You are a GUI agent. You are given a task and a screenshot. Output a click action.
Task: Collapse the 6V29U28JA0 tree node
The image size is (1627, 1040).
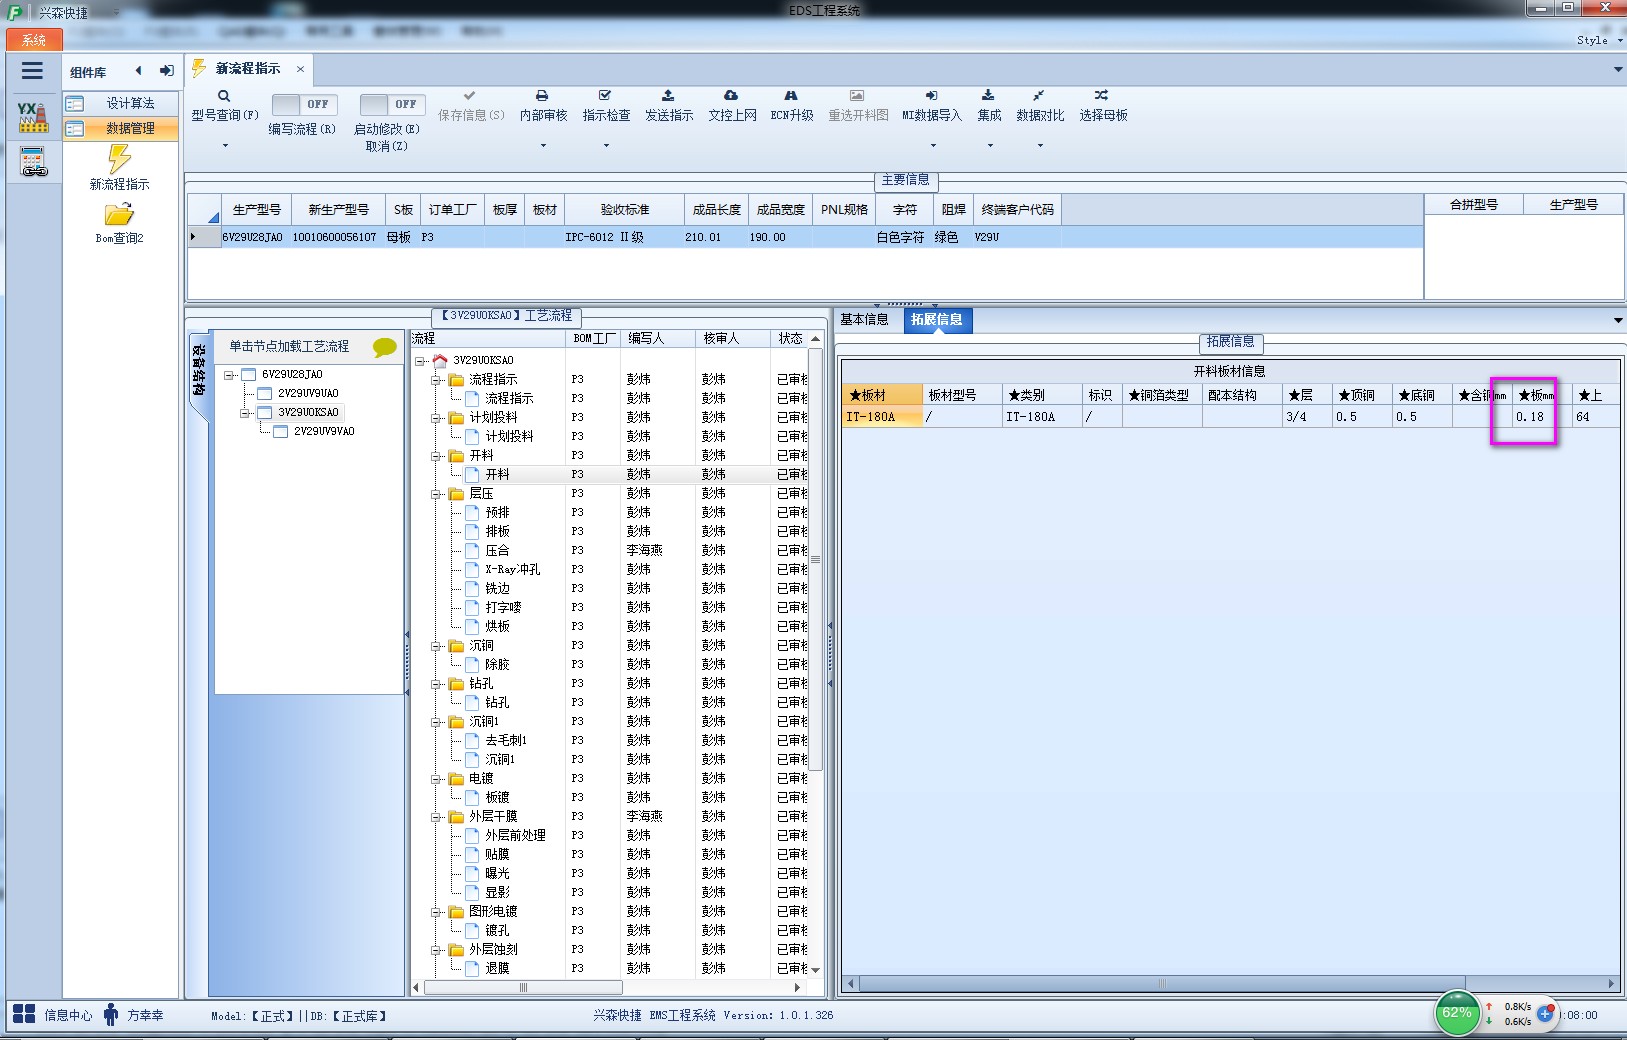pos(229,375)
